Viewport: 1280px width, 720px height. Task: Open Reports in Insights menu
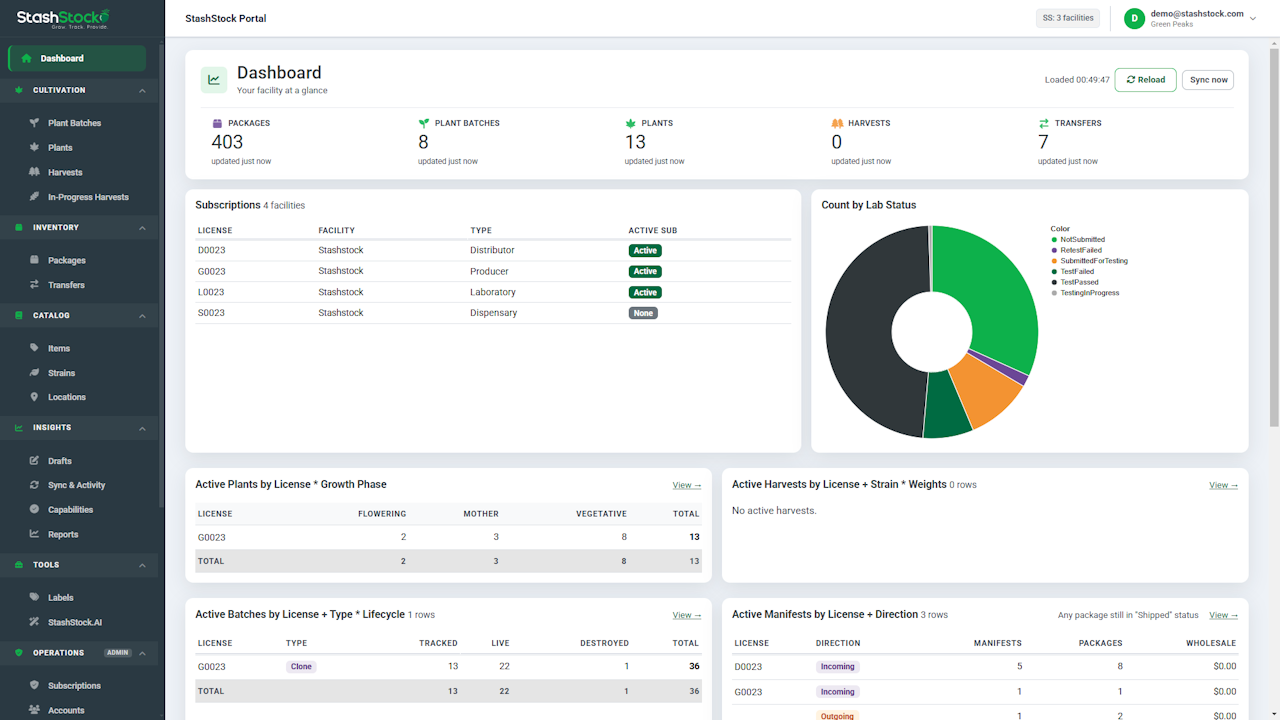pos(63,534)
